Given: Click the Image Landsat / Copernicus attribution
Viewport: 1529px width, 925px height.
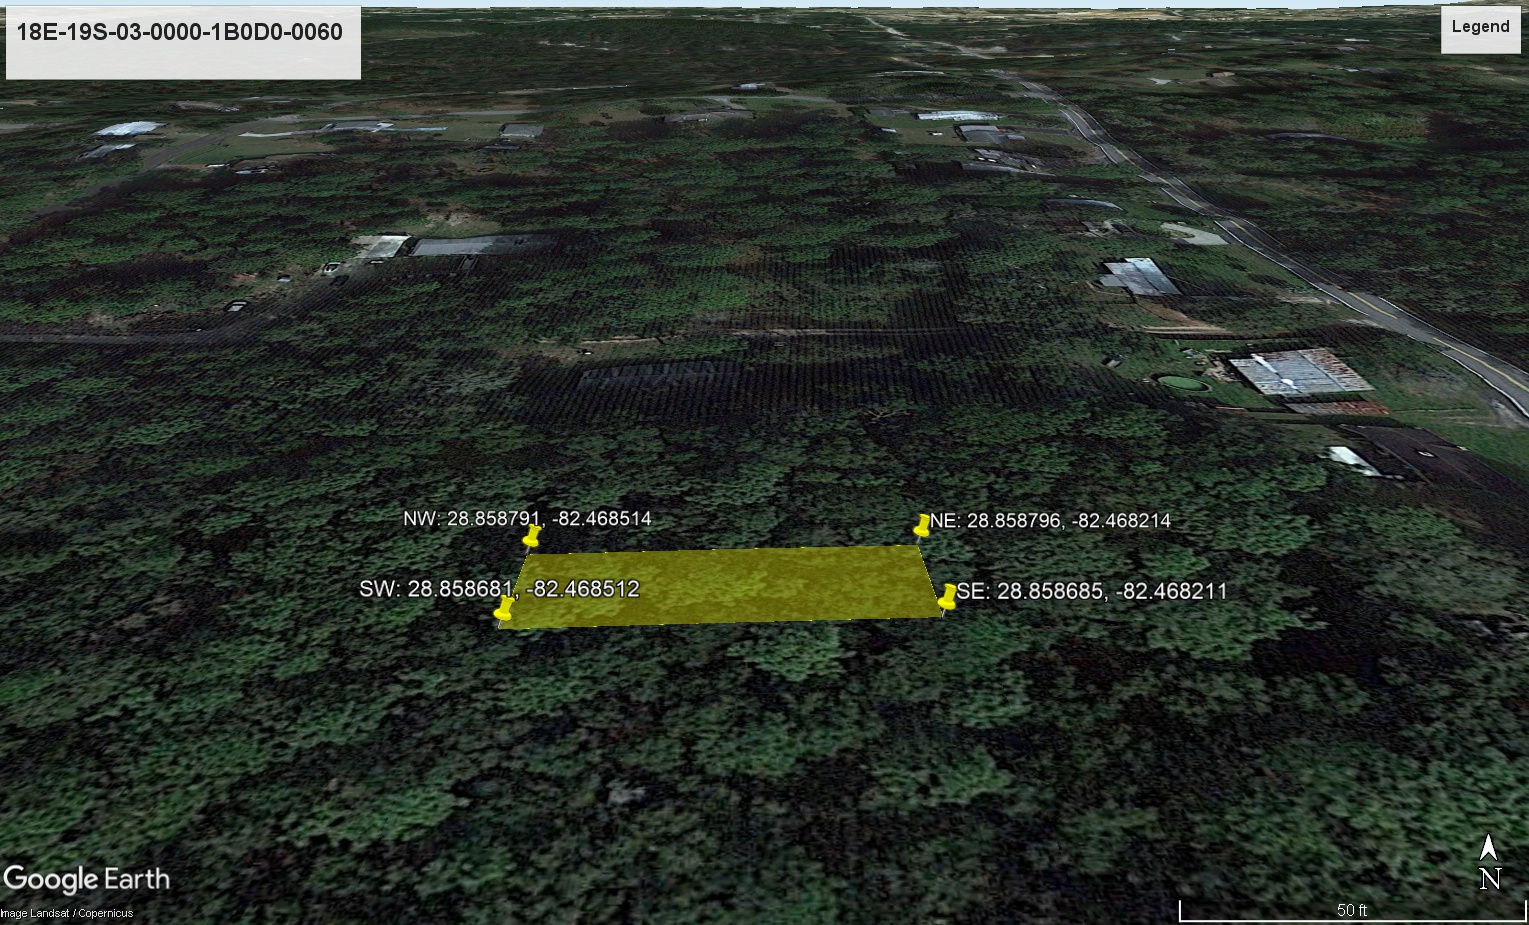Looking at the screenshot, I should (67, 913).
